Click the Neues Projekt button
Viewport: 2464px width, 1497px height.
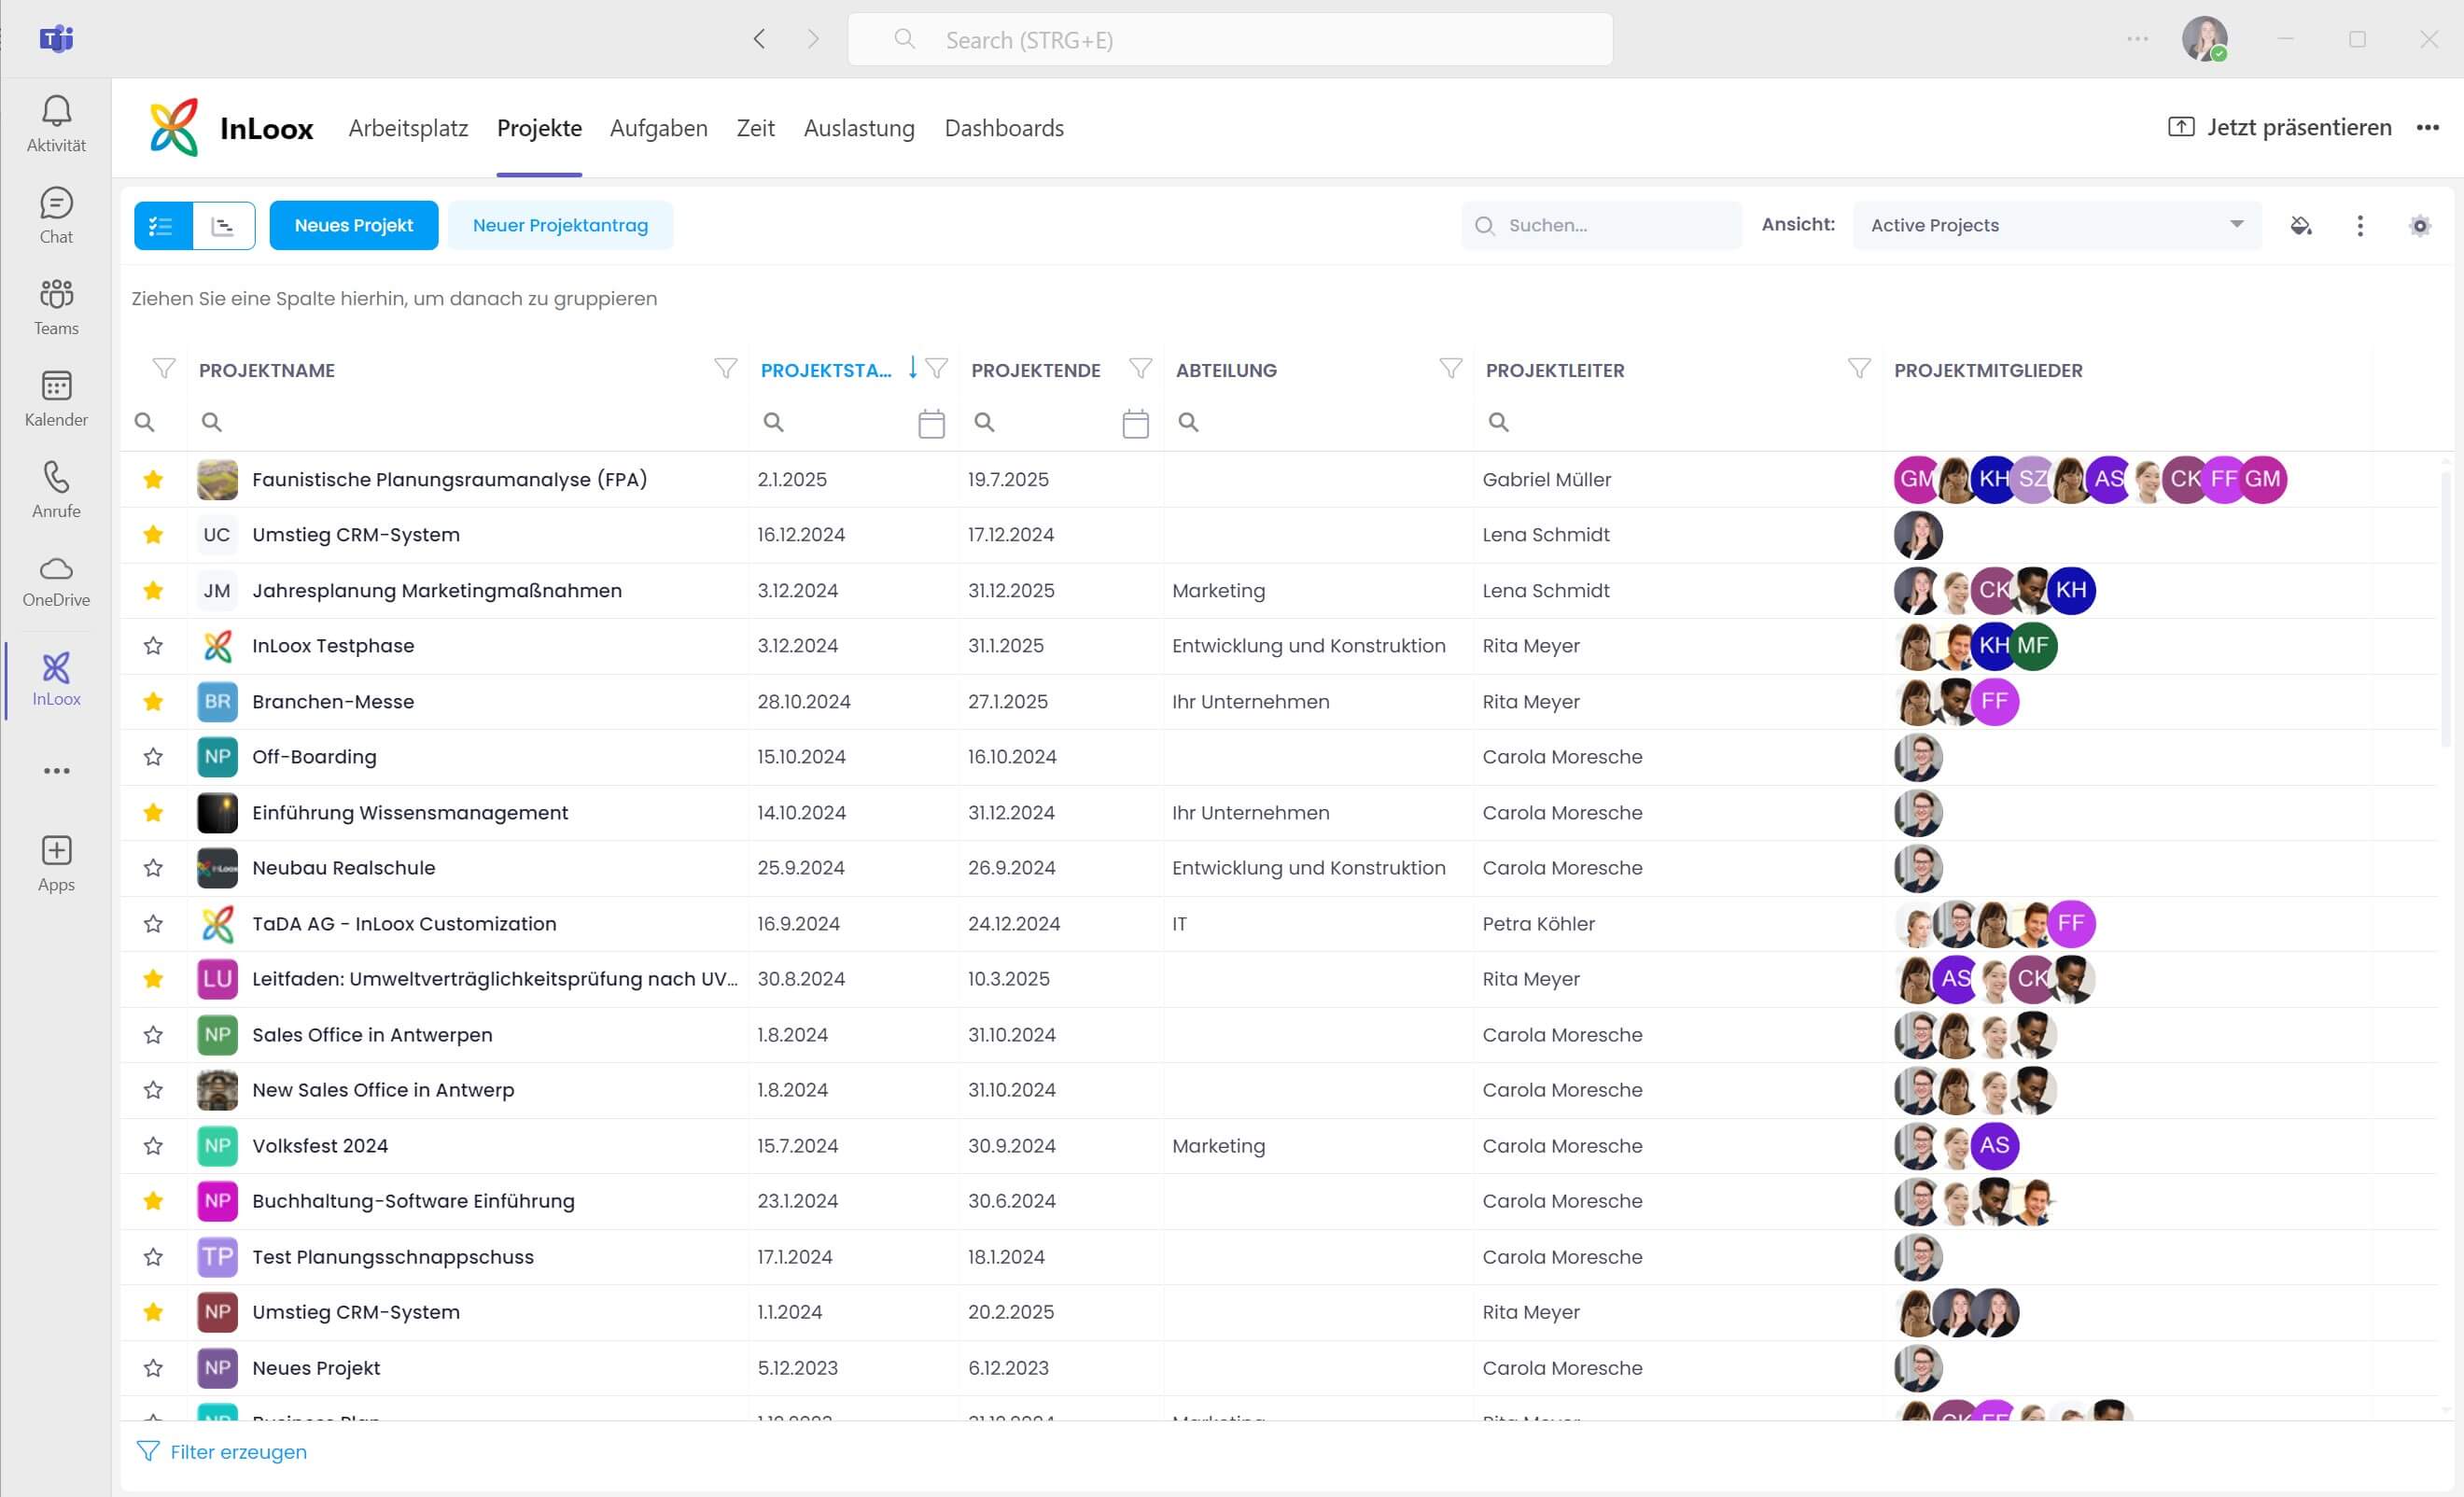pos(354,225)
